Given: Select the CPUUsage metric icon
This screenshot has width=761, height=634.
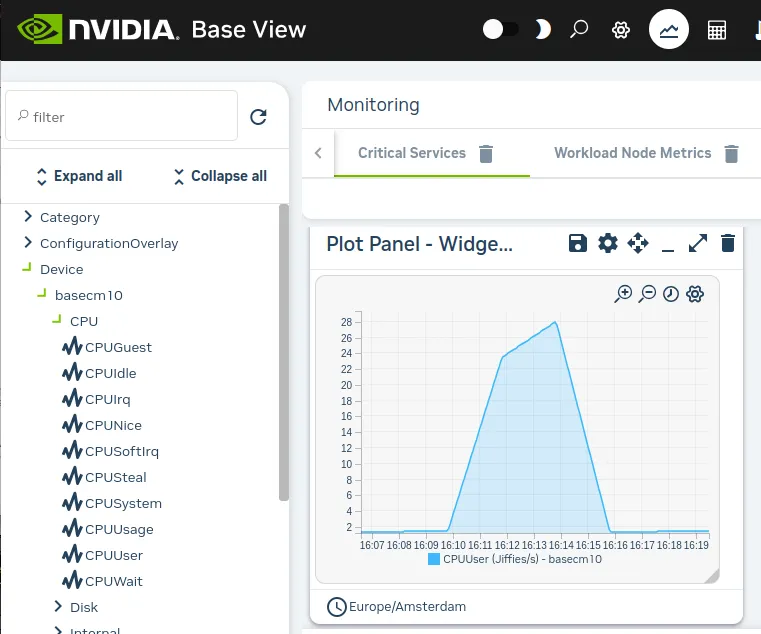Looking at the screenshot, I should 72,529.
